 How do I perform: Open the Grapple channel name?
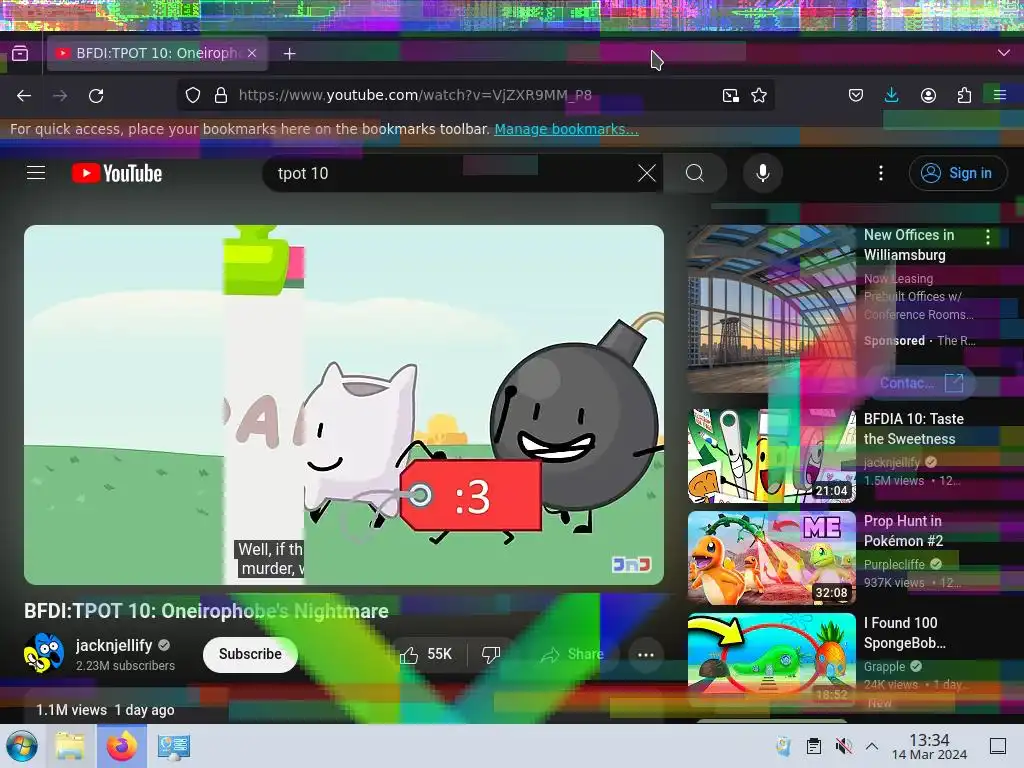(x=884, y=667)
